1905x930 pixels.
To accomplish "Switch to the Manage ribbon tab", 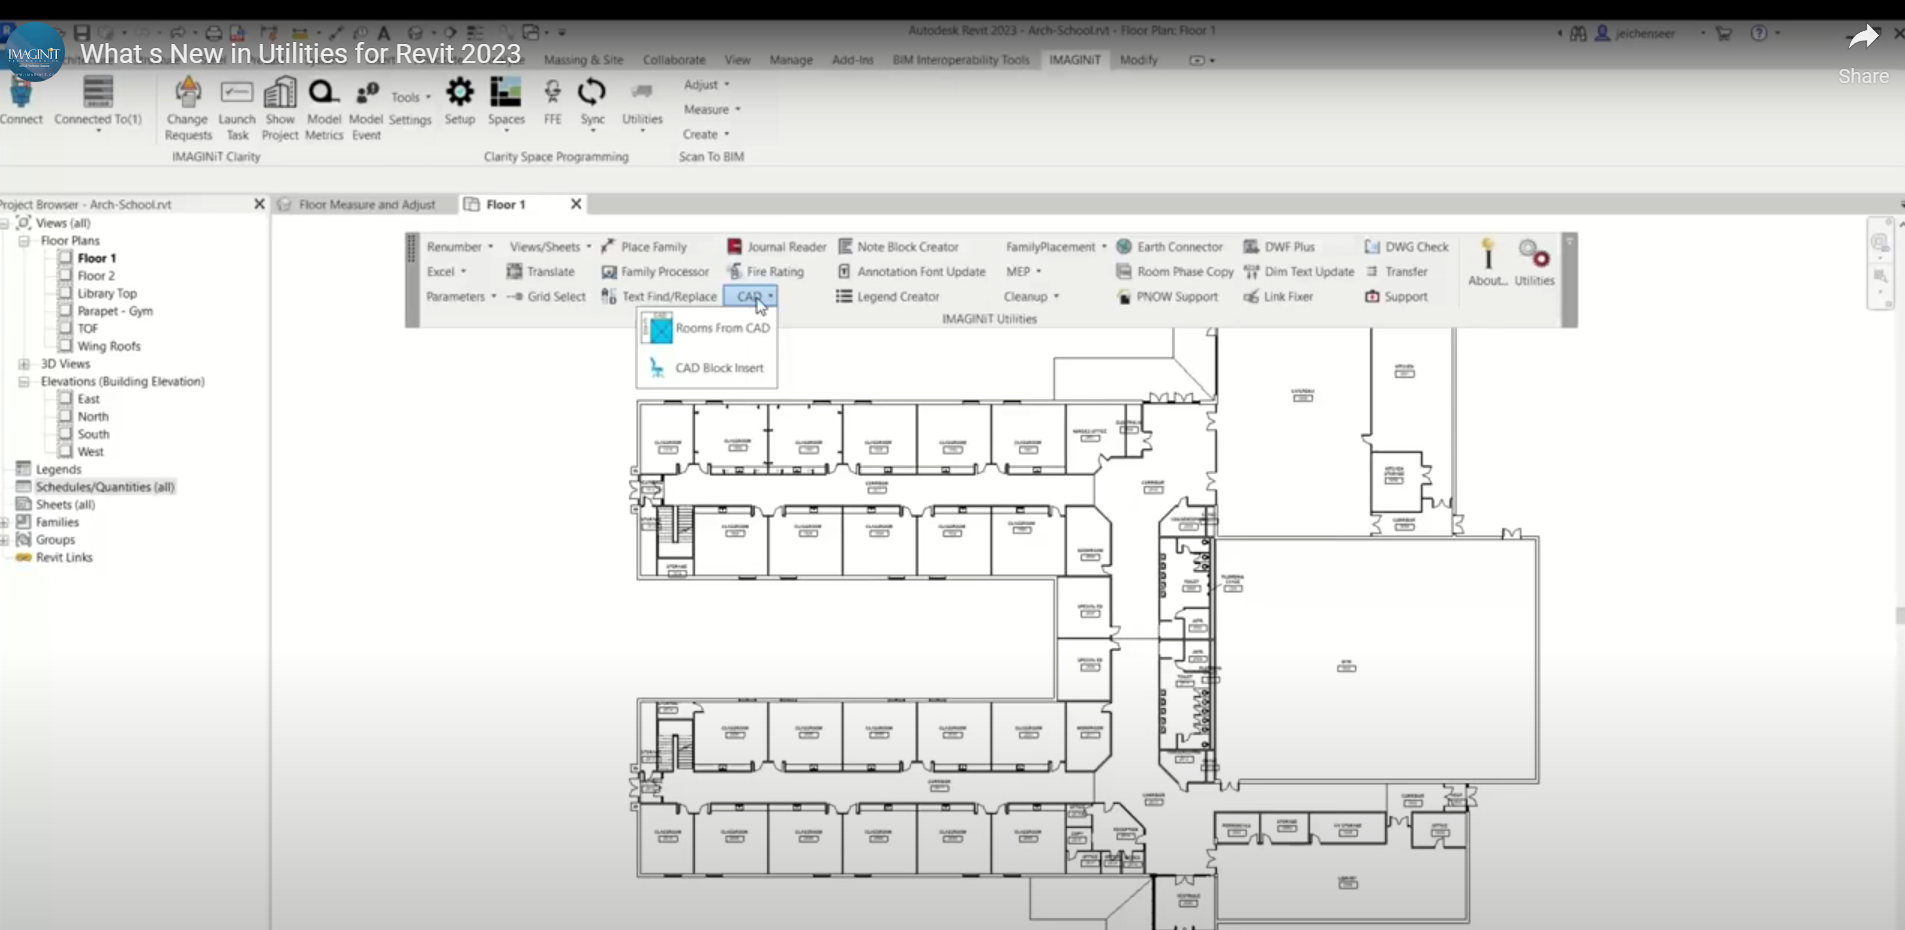I will pos(789,60).
